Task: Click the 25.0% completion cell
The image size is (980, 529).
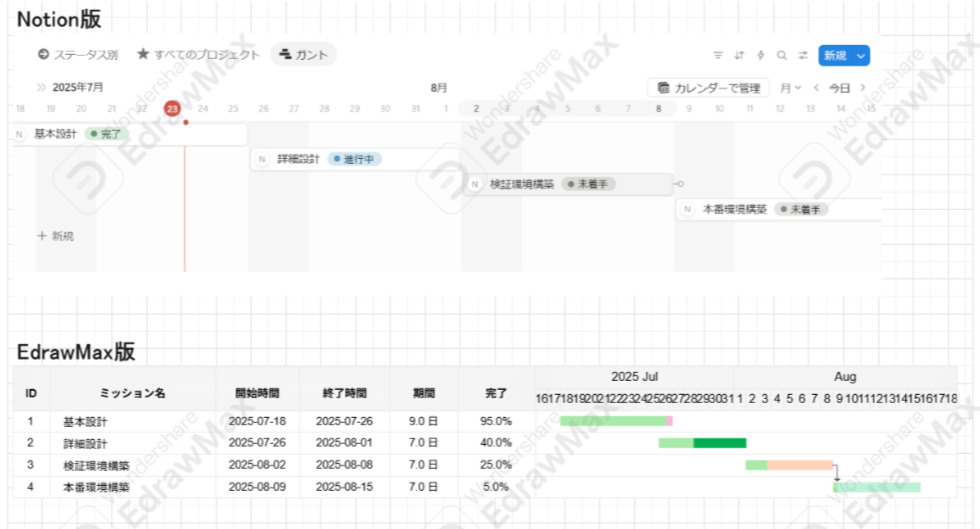Action: 496,465
